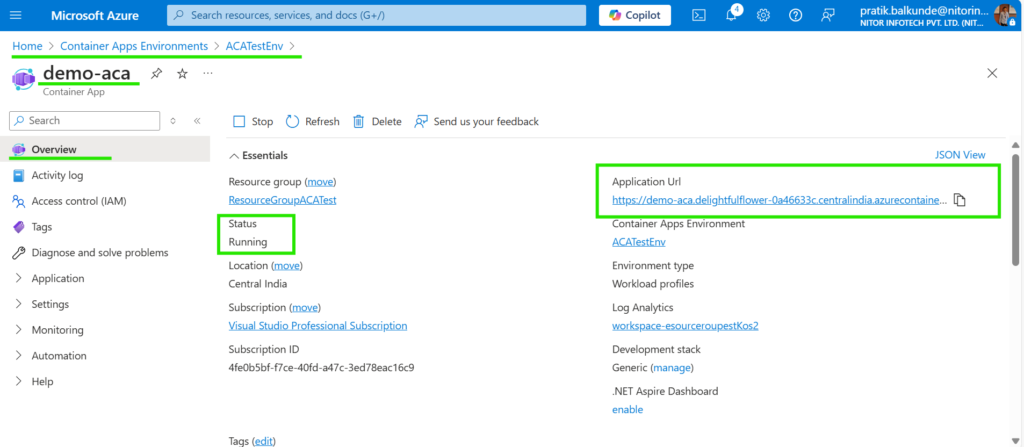Viewport: 1024px width, 447px height.
Task: Toggle expand/collapse all menu groups
Action: coord(173,121)
